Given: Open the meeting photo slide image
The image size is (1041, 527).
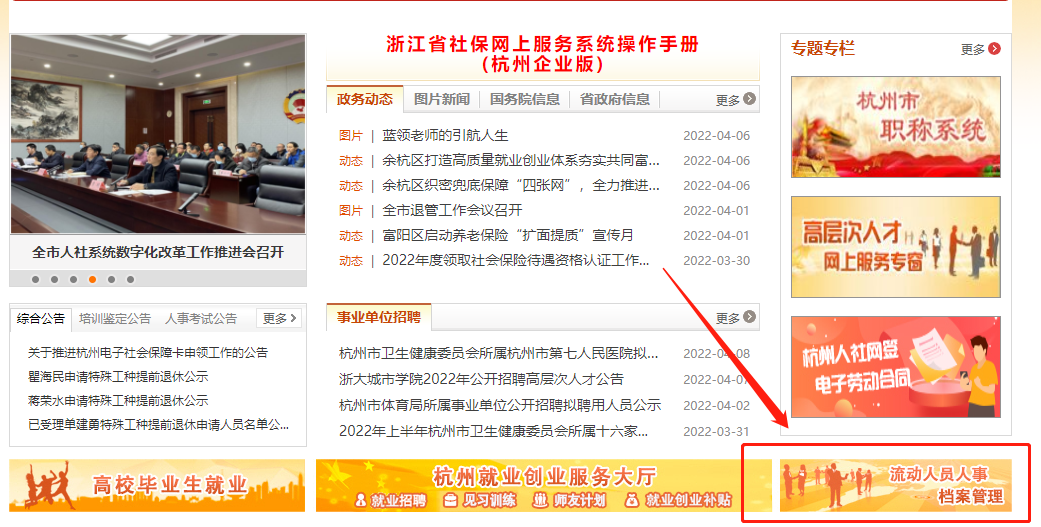Looking at the screenshot, I should coord(158,134).
